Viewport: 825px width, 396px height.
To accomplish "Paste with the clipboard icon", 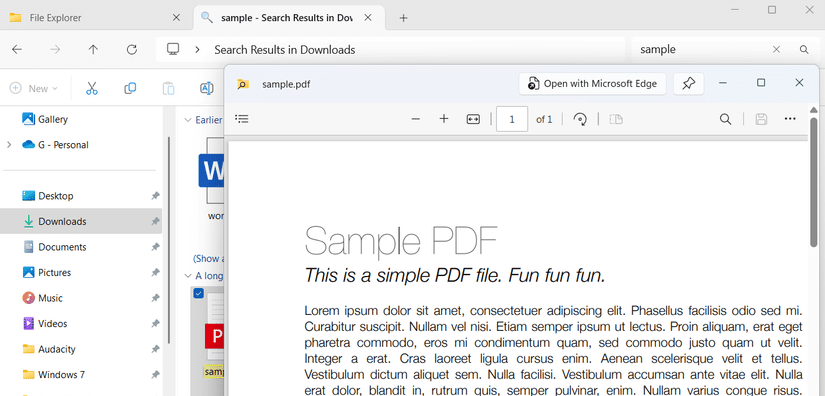I will [x=168, y=88].
